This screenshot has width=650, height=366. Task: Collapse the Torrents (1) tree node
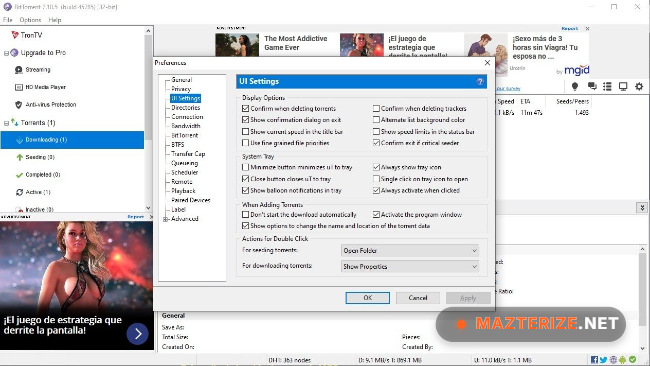tap(6, 123)
